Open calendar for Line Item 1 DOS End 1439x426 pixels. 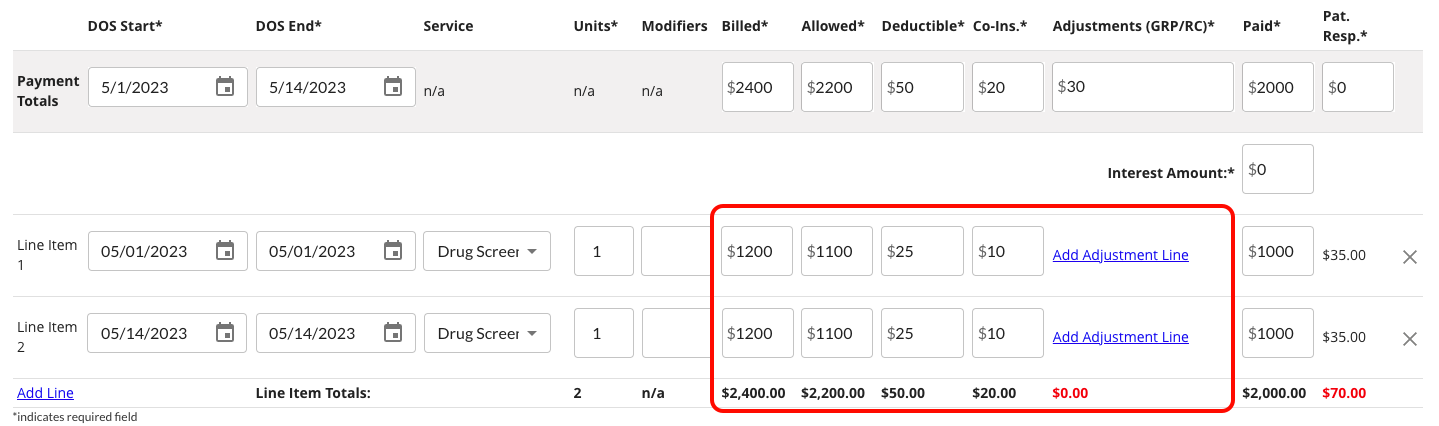pos(393,251)
